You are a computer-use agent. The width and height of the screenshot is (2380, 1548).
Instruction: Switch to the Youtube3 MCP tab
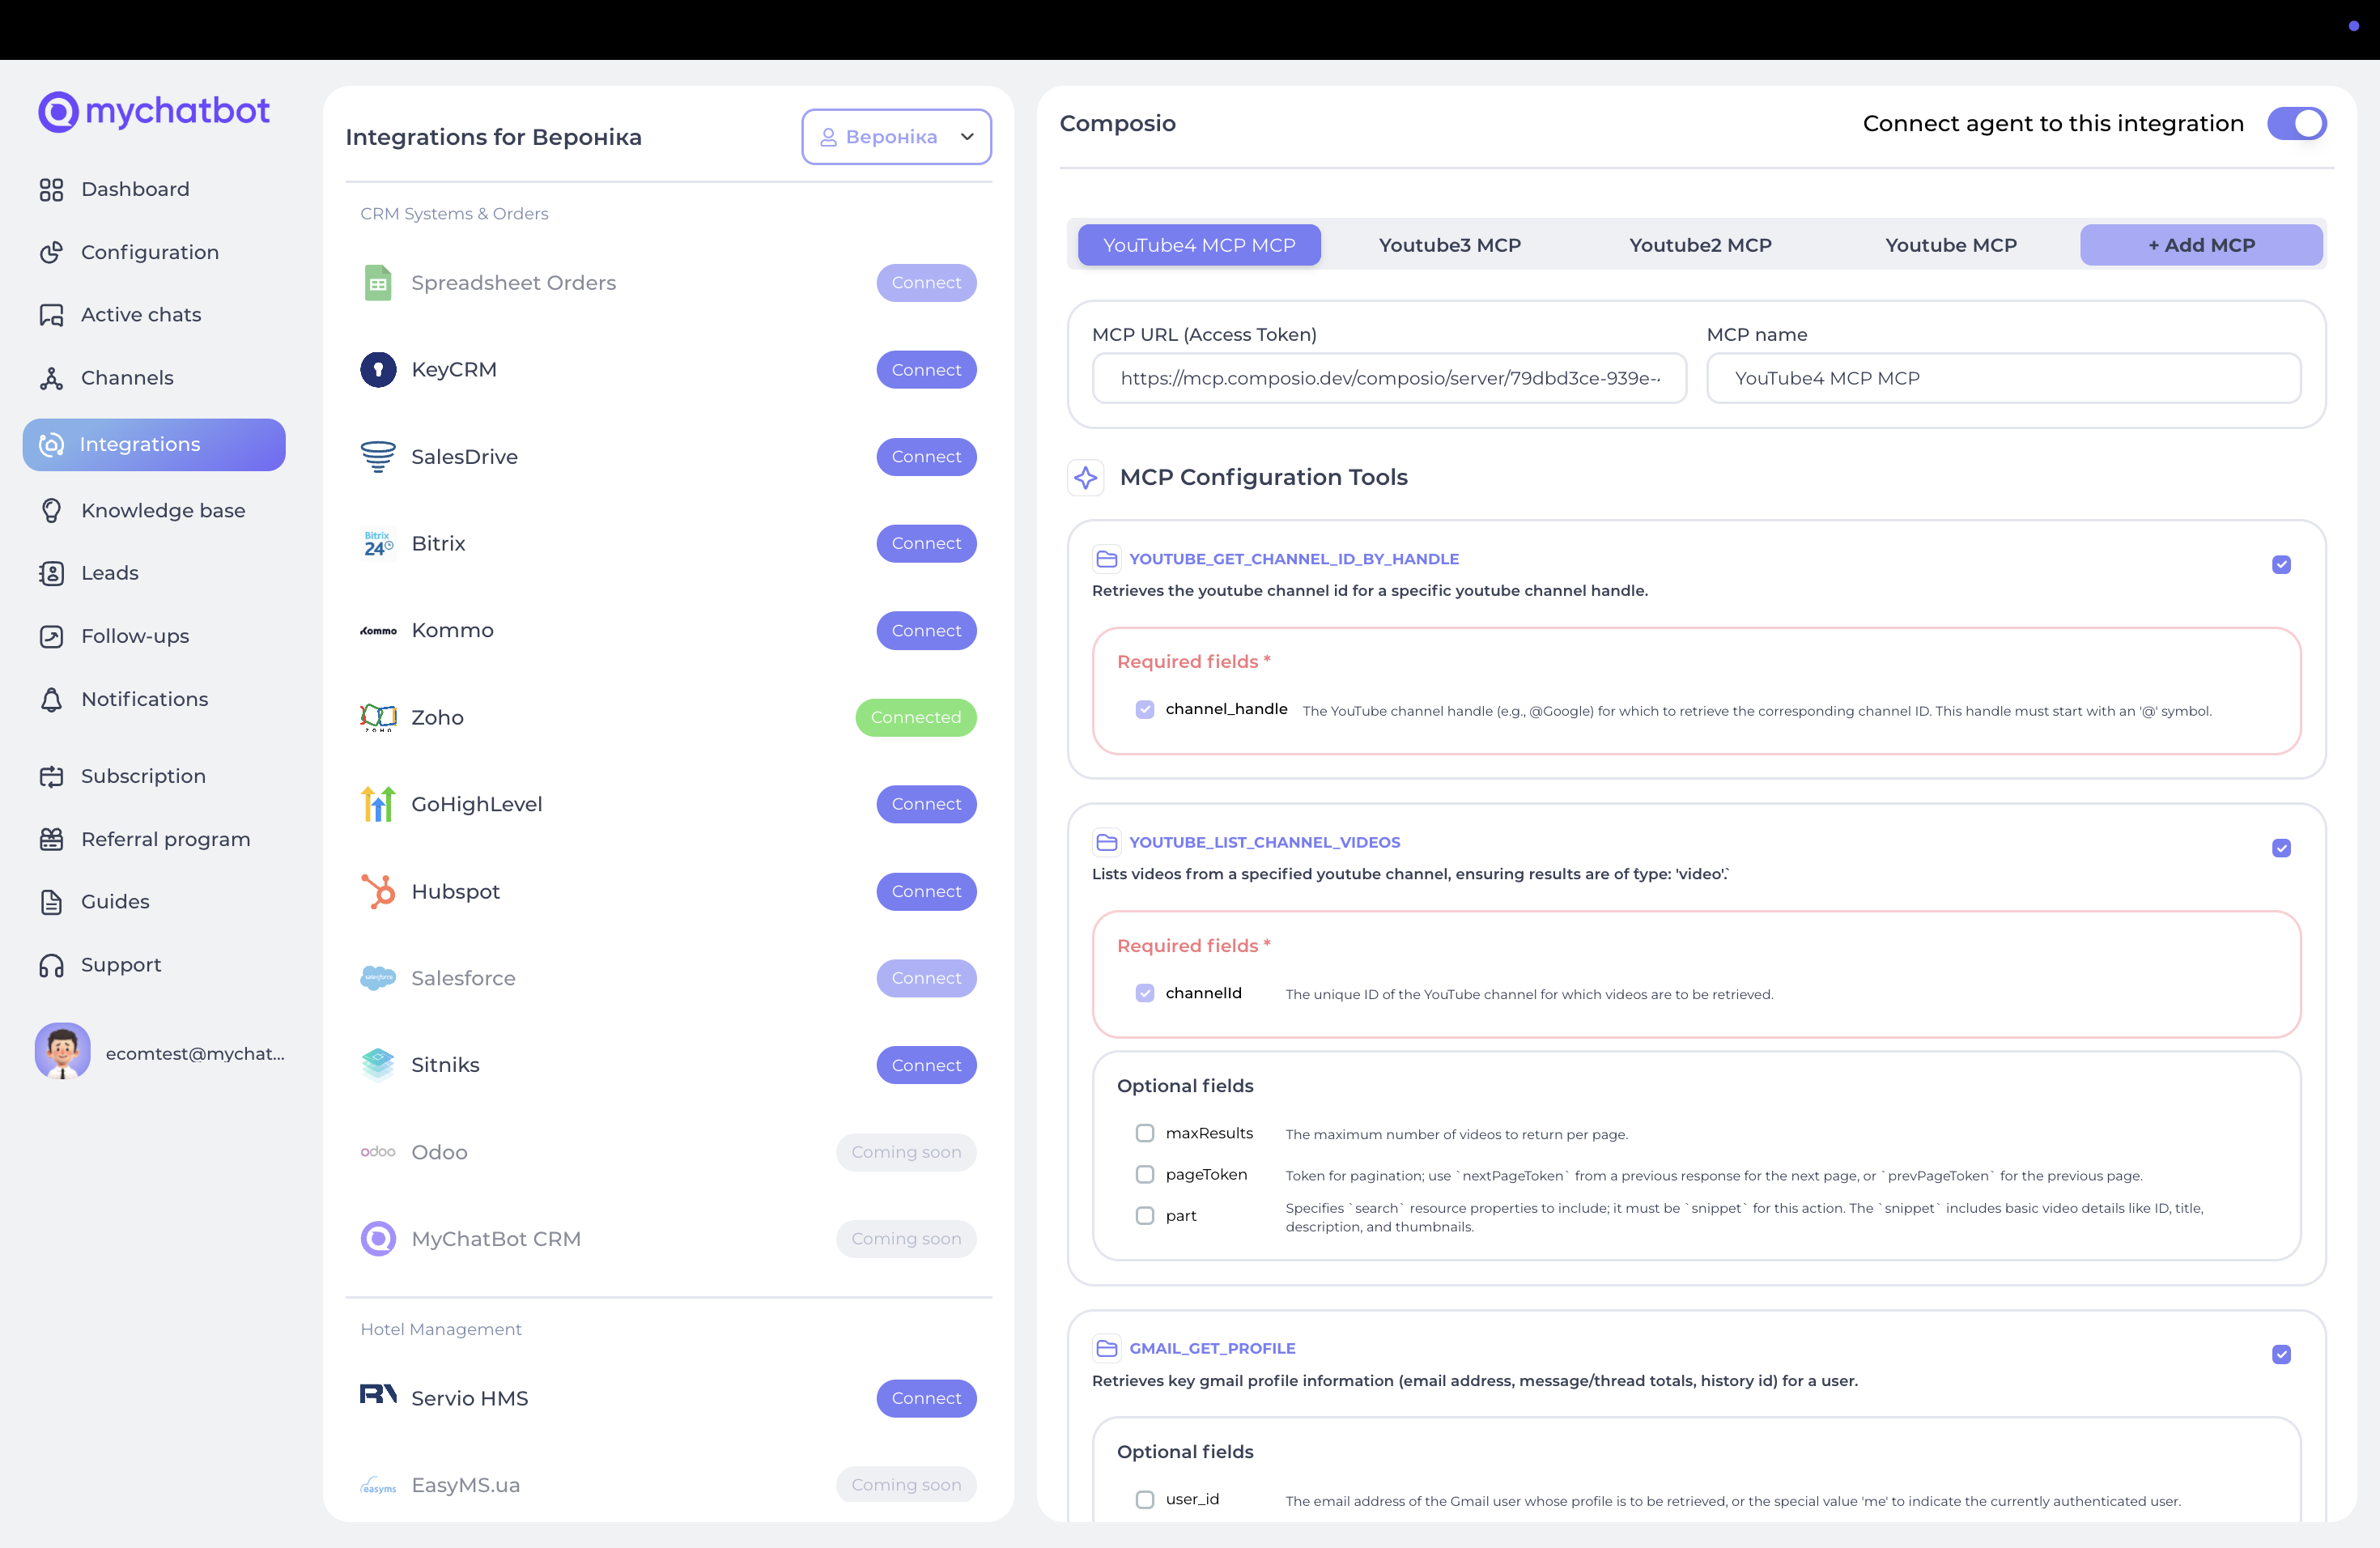pyautogui.click(x=1449, y=245)
